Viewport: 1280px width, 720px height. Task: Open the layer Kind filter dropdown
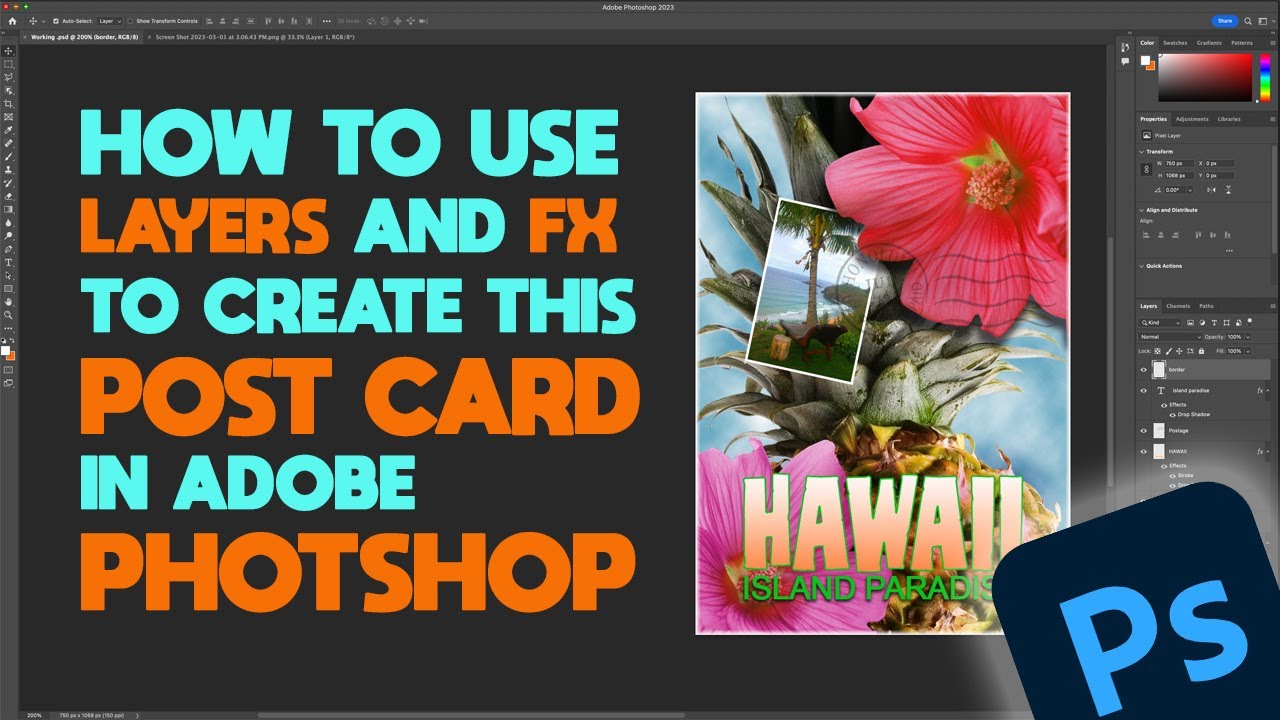coord(1160,323)
